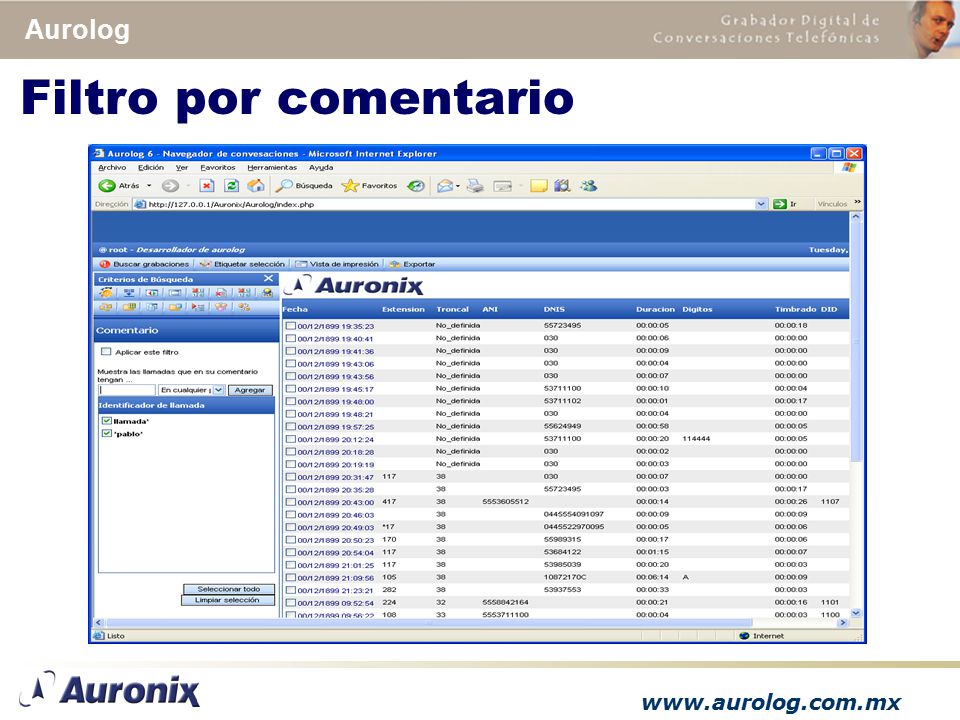Select the yellow lightbulb user filter icon

pos(267,293)
